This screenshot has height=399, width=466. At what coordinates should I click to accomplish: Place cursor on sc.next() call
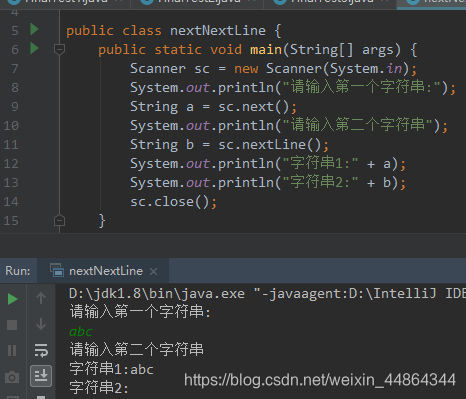254,107
